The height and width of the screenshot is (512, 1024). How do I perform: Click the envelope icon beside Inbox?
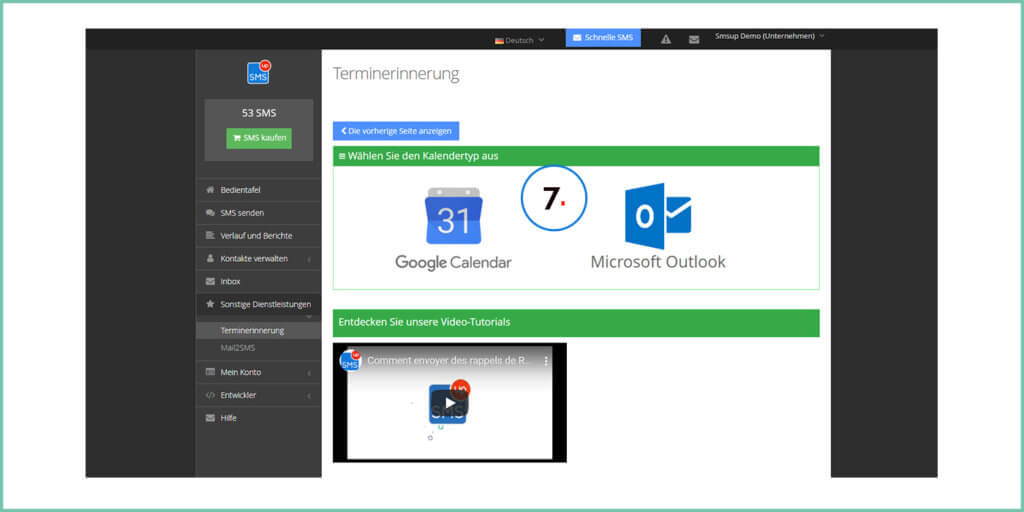210,281
